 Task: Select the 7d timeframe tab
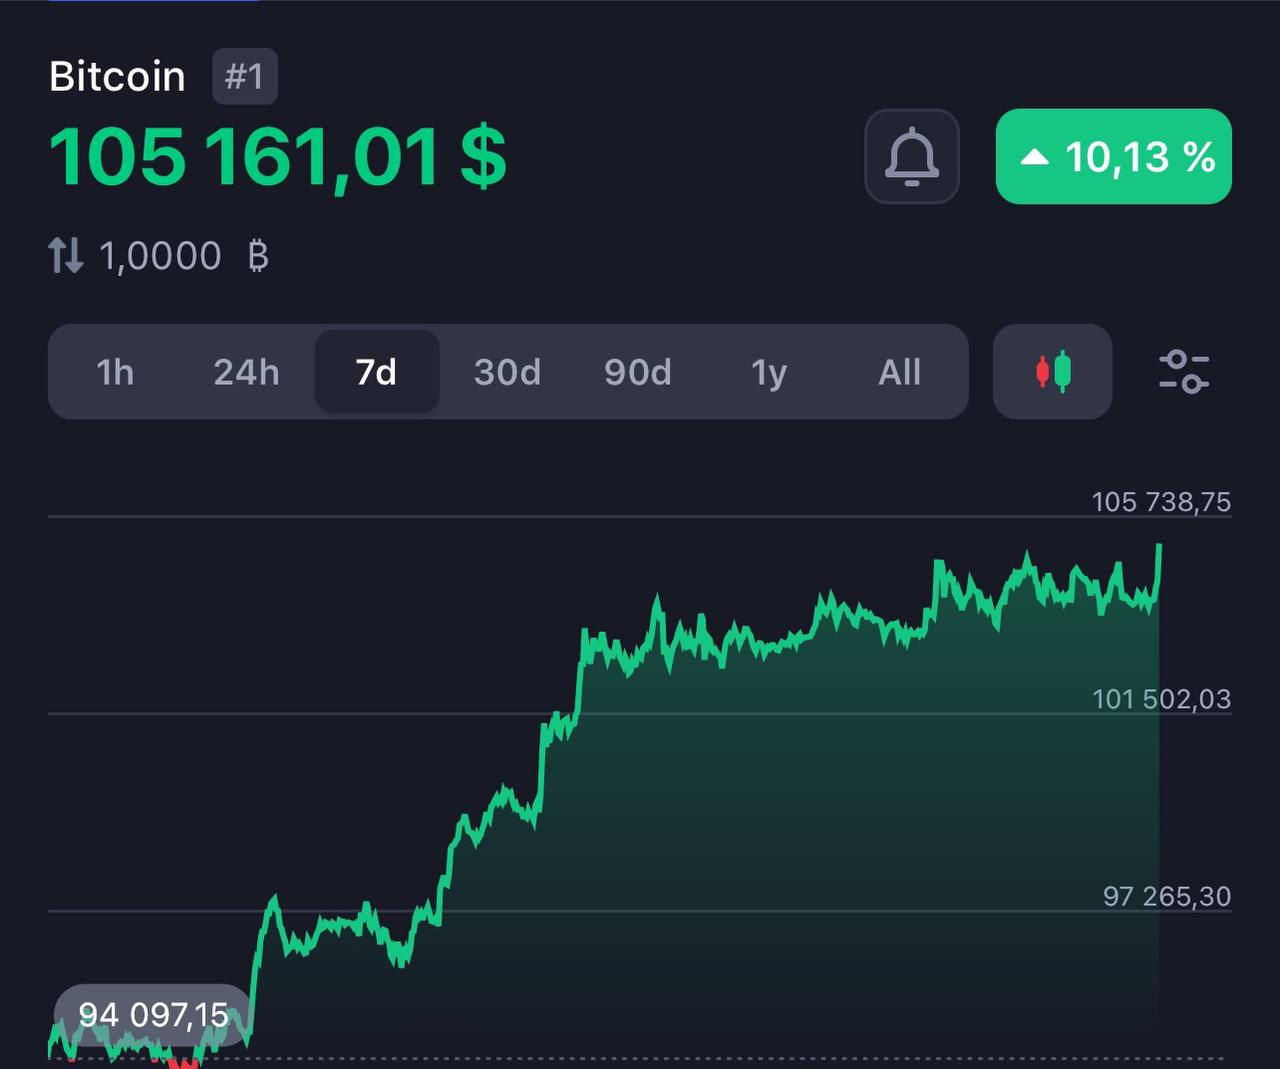377,372
